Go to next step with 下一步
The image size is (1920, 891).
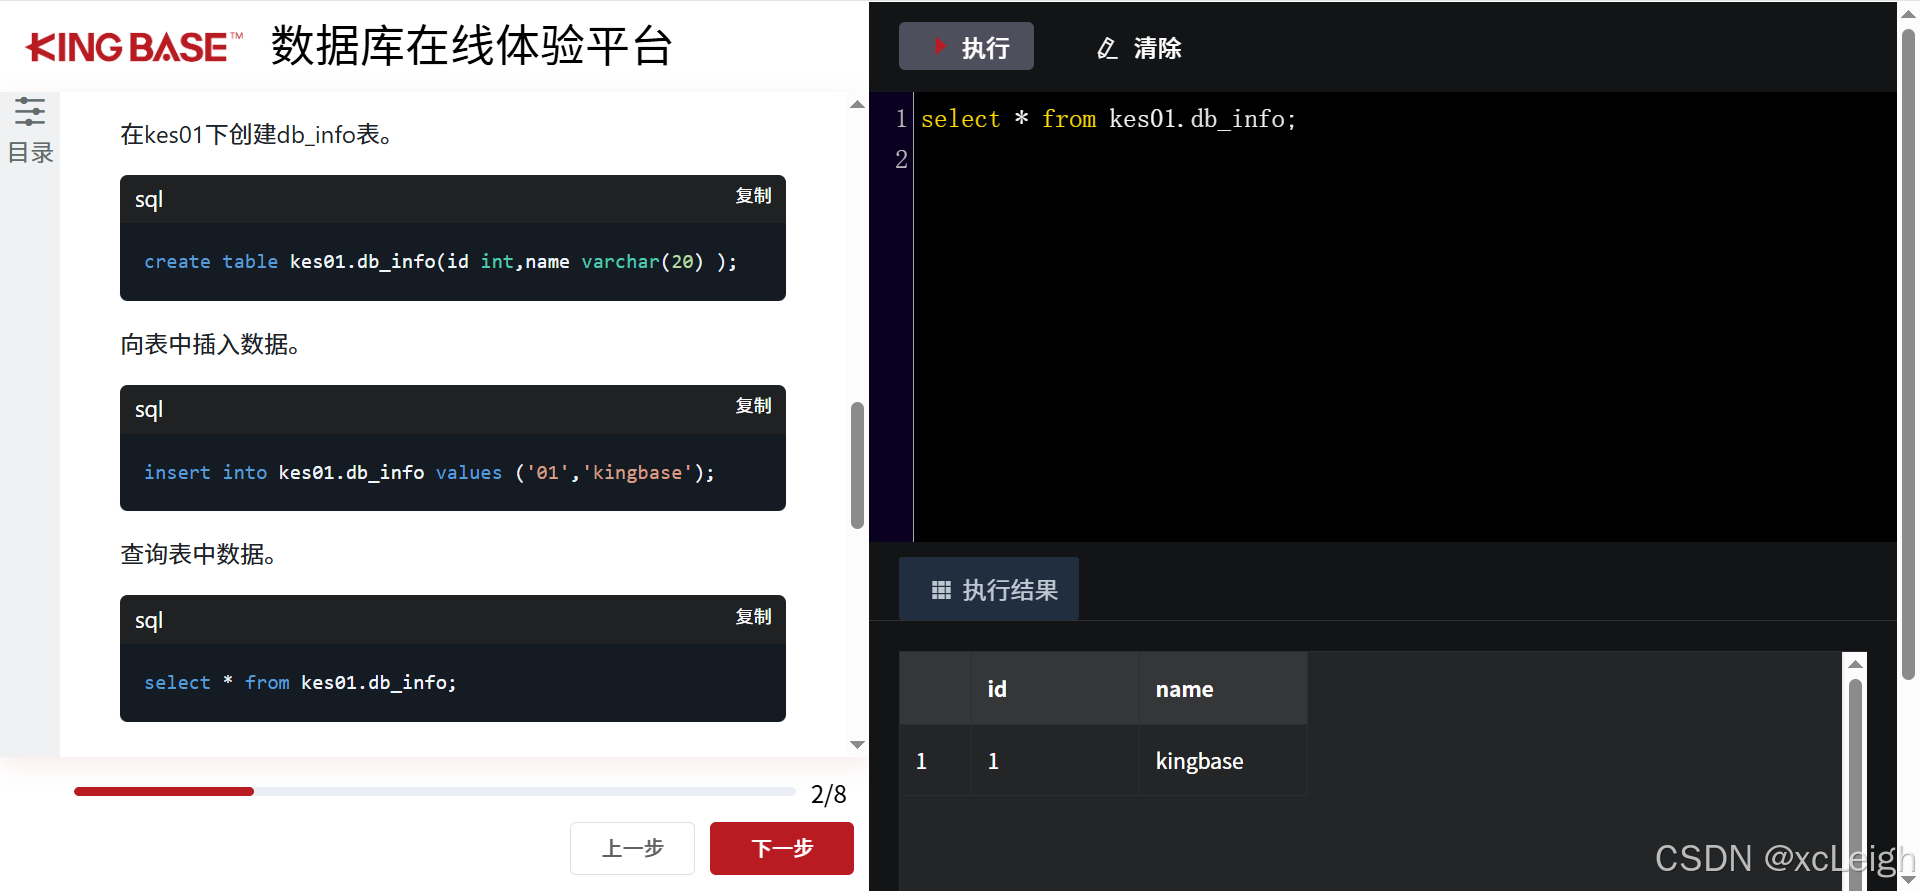(782, 848)
